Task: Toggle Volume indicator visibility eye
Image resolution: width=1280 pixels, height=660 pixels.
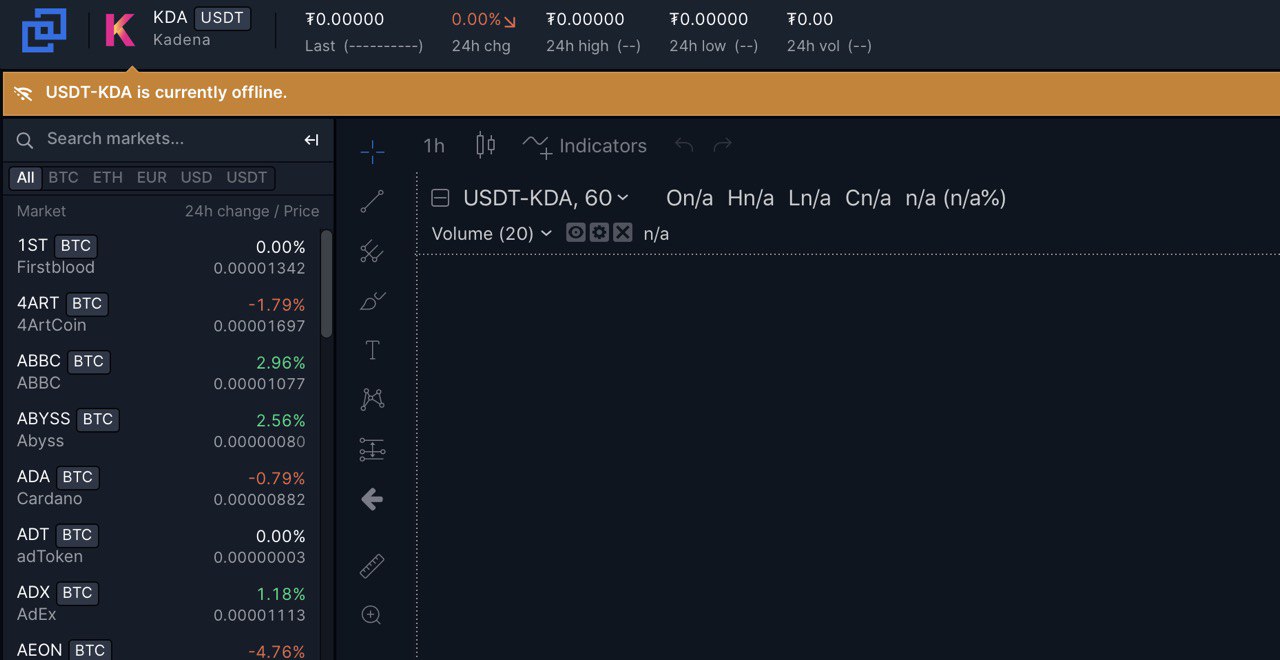Action: pos(576,233)
